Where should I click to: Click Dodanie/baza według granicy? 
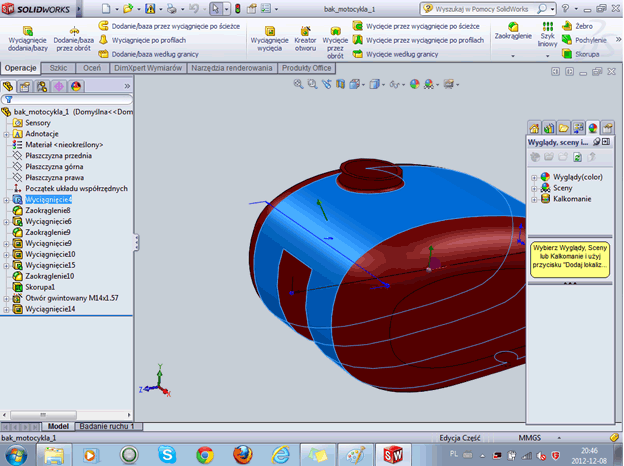pyautogui.click(x=148, y=54)
